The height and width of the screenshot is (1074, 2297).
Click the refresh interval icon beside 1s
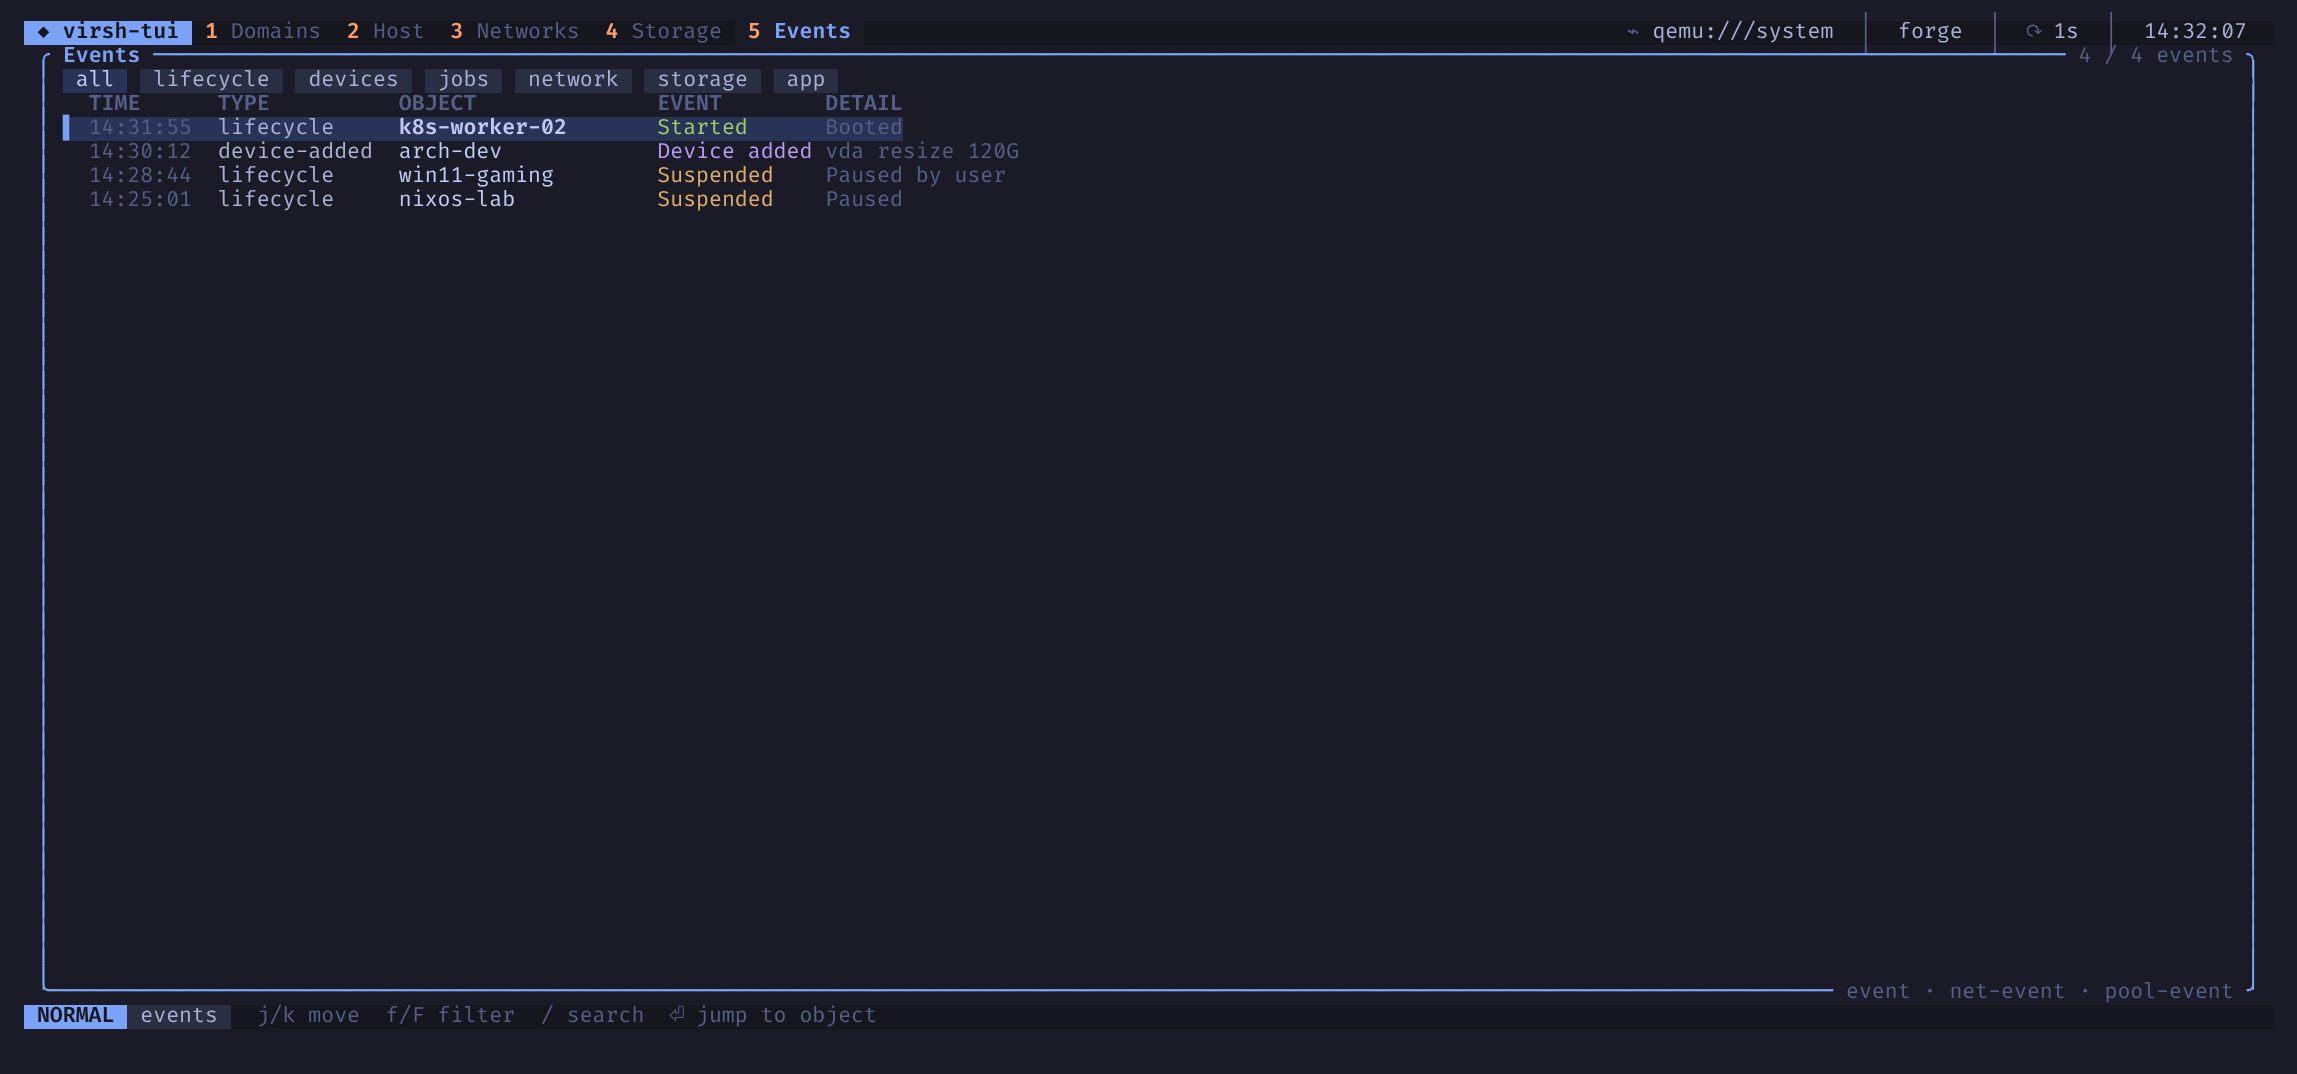click(x=2033, y=32)
